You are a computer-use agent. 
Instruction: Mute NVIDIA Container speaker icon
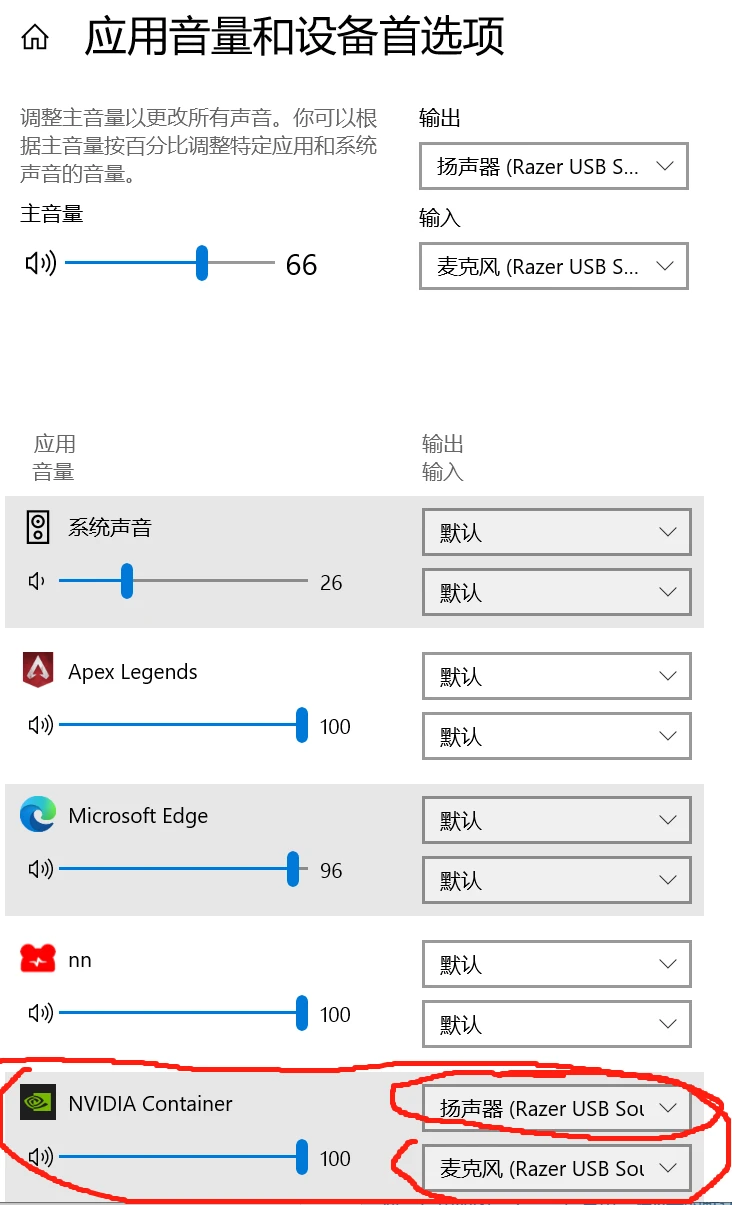[40, 1157]
